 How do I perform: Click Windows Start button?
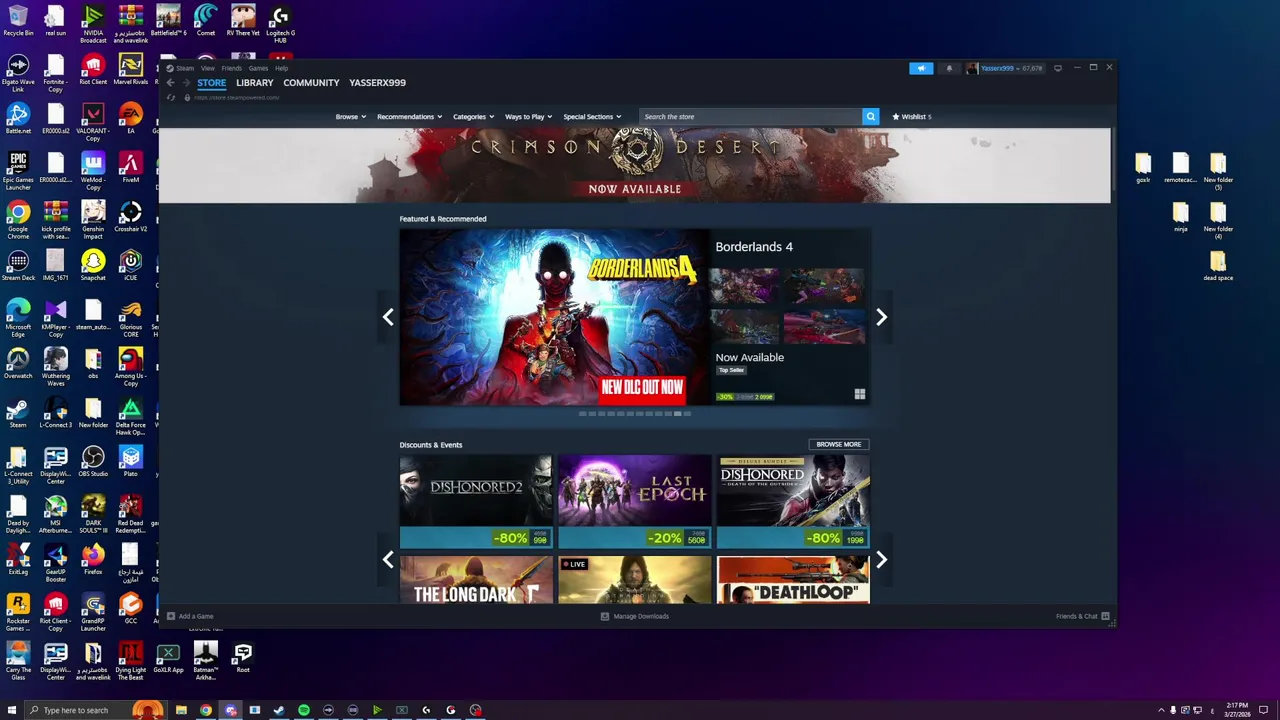[12, 710]
